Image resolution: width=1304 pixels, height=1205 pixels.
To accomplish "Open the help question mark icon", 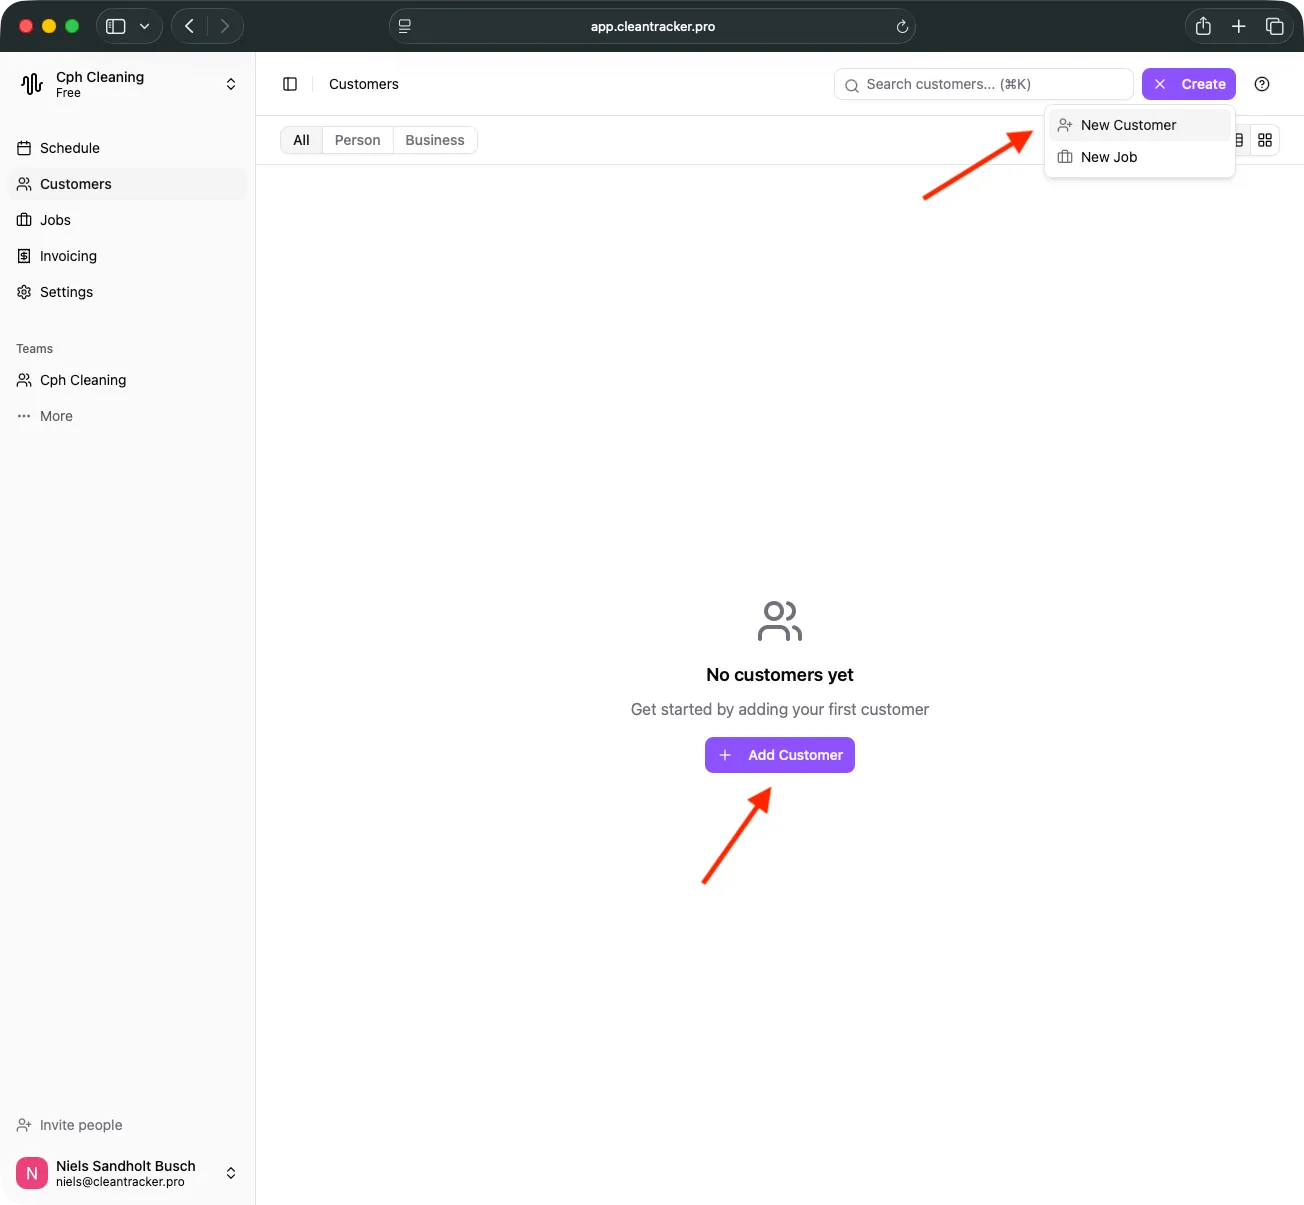I will click(x=1262, y=84).
